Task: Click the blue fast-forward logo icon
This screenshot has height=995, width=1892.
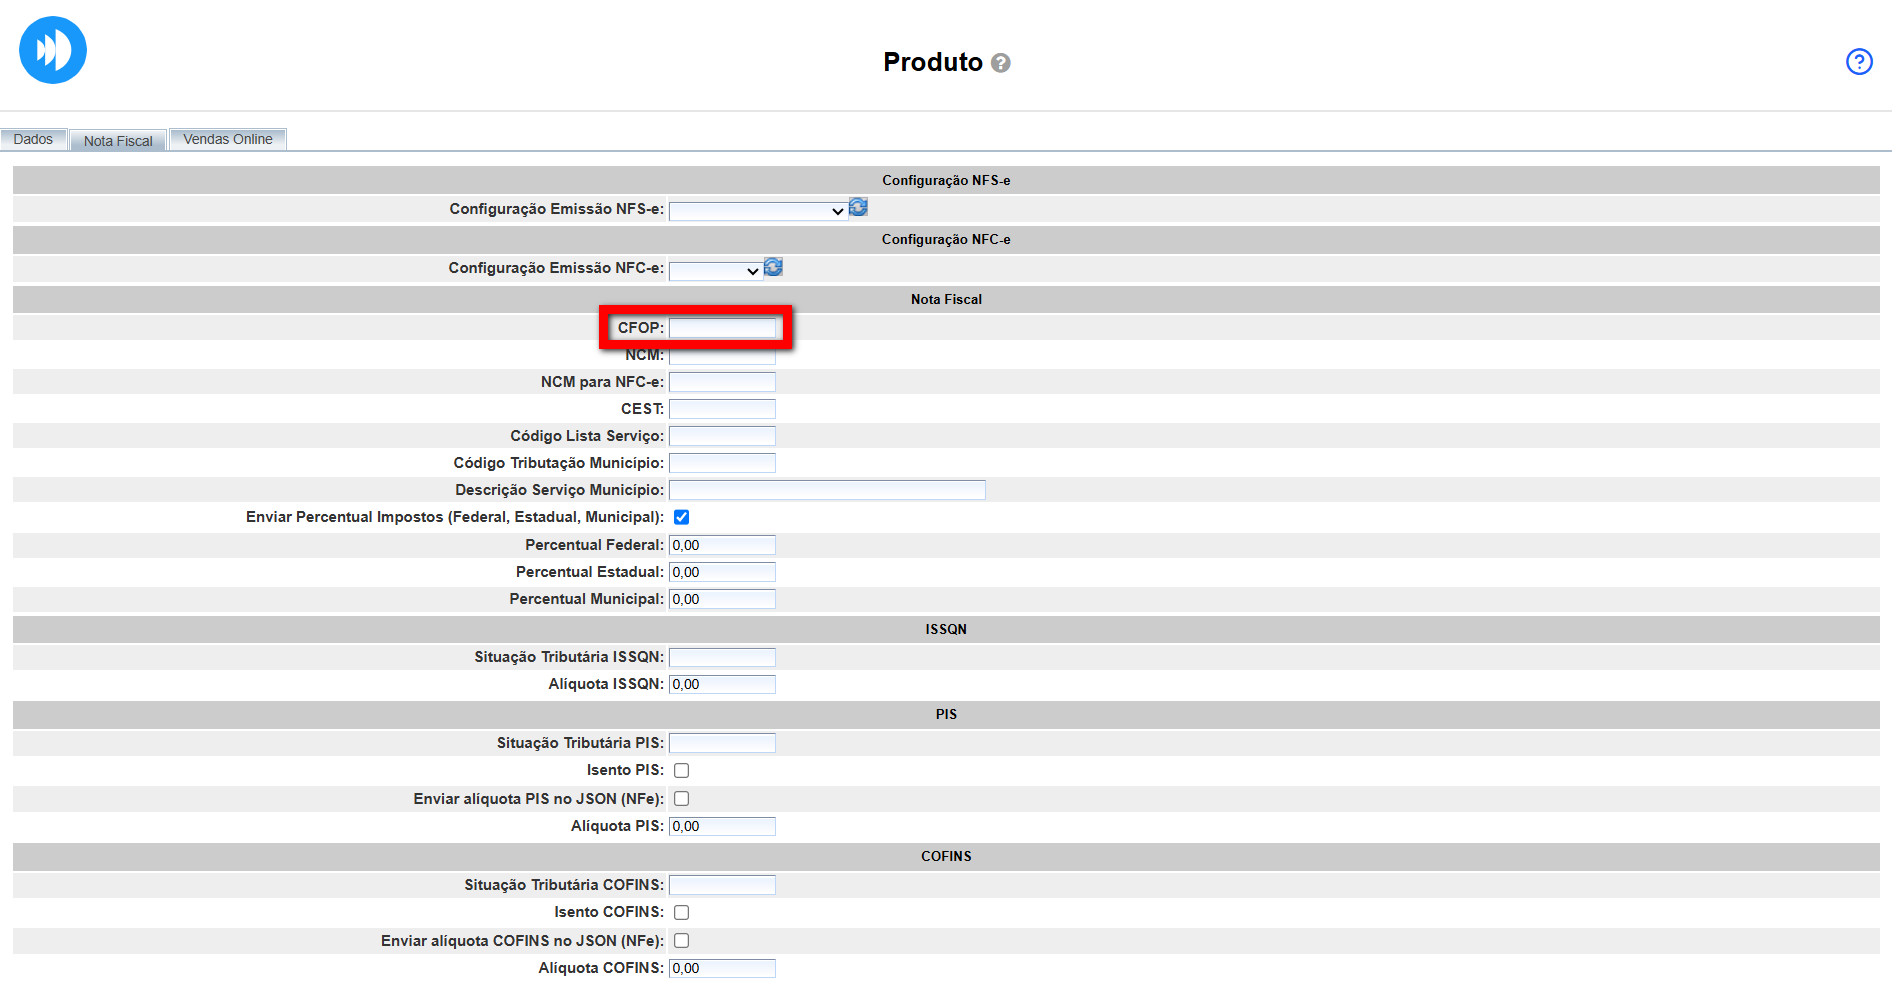Action: pyautogui.click(x=53, y=50)
